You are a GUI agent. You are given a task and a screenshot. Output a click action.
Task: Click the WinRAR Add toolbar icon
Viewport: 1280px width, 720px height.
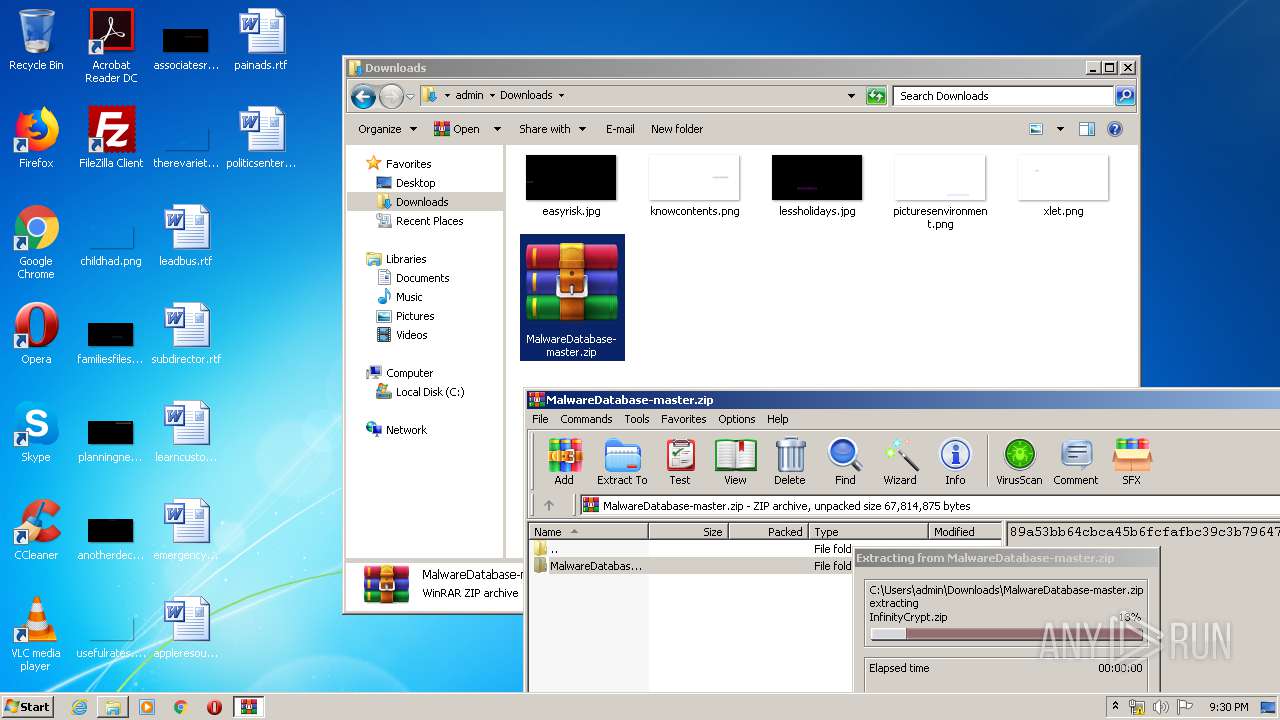564,462
